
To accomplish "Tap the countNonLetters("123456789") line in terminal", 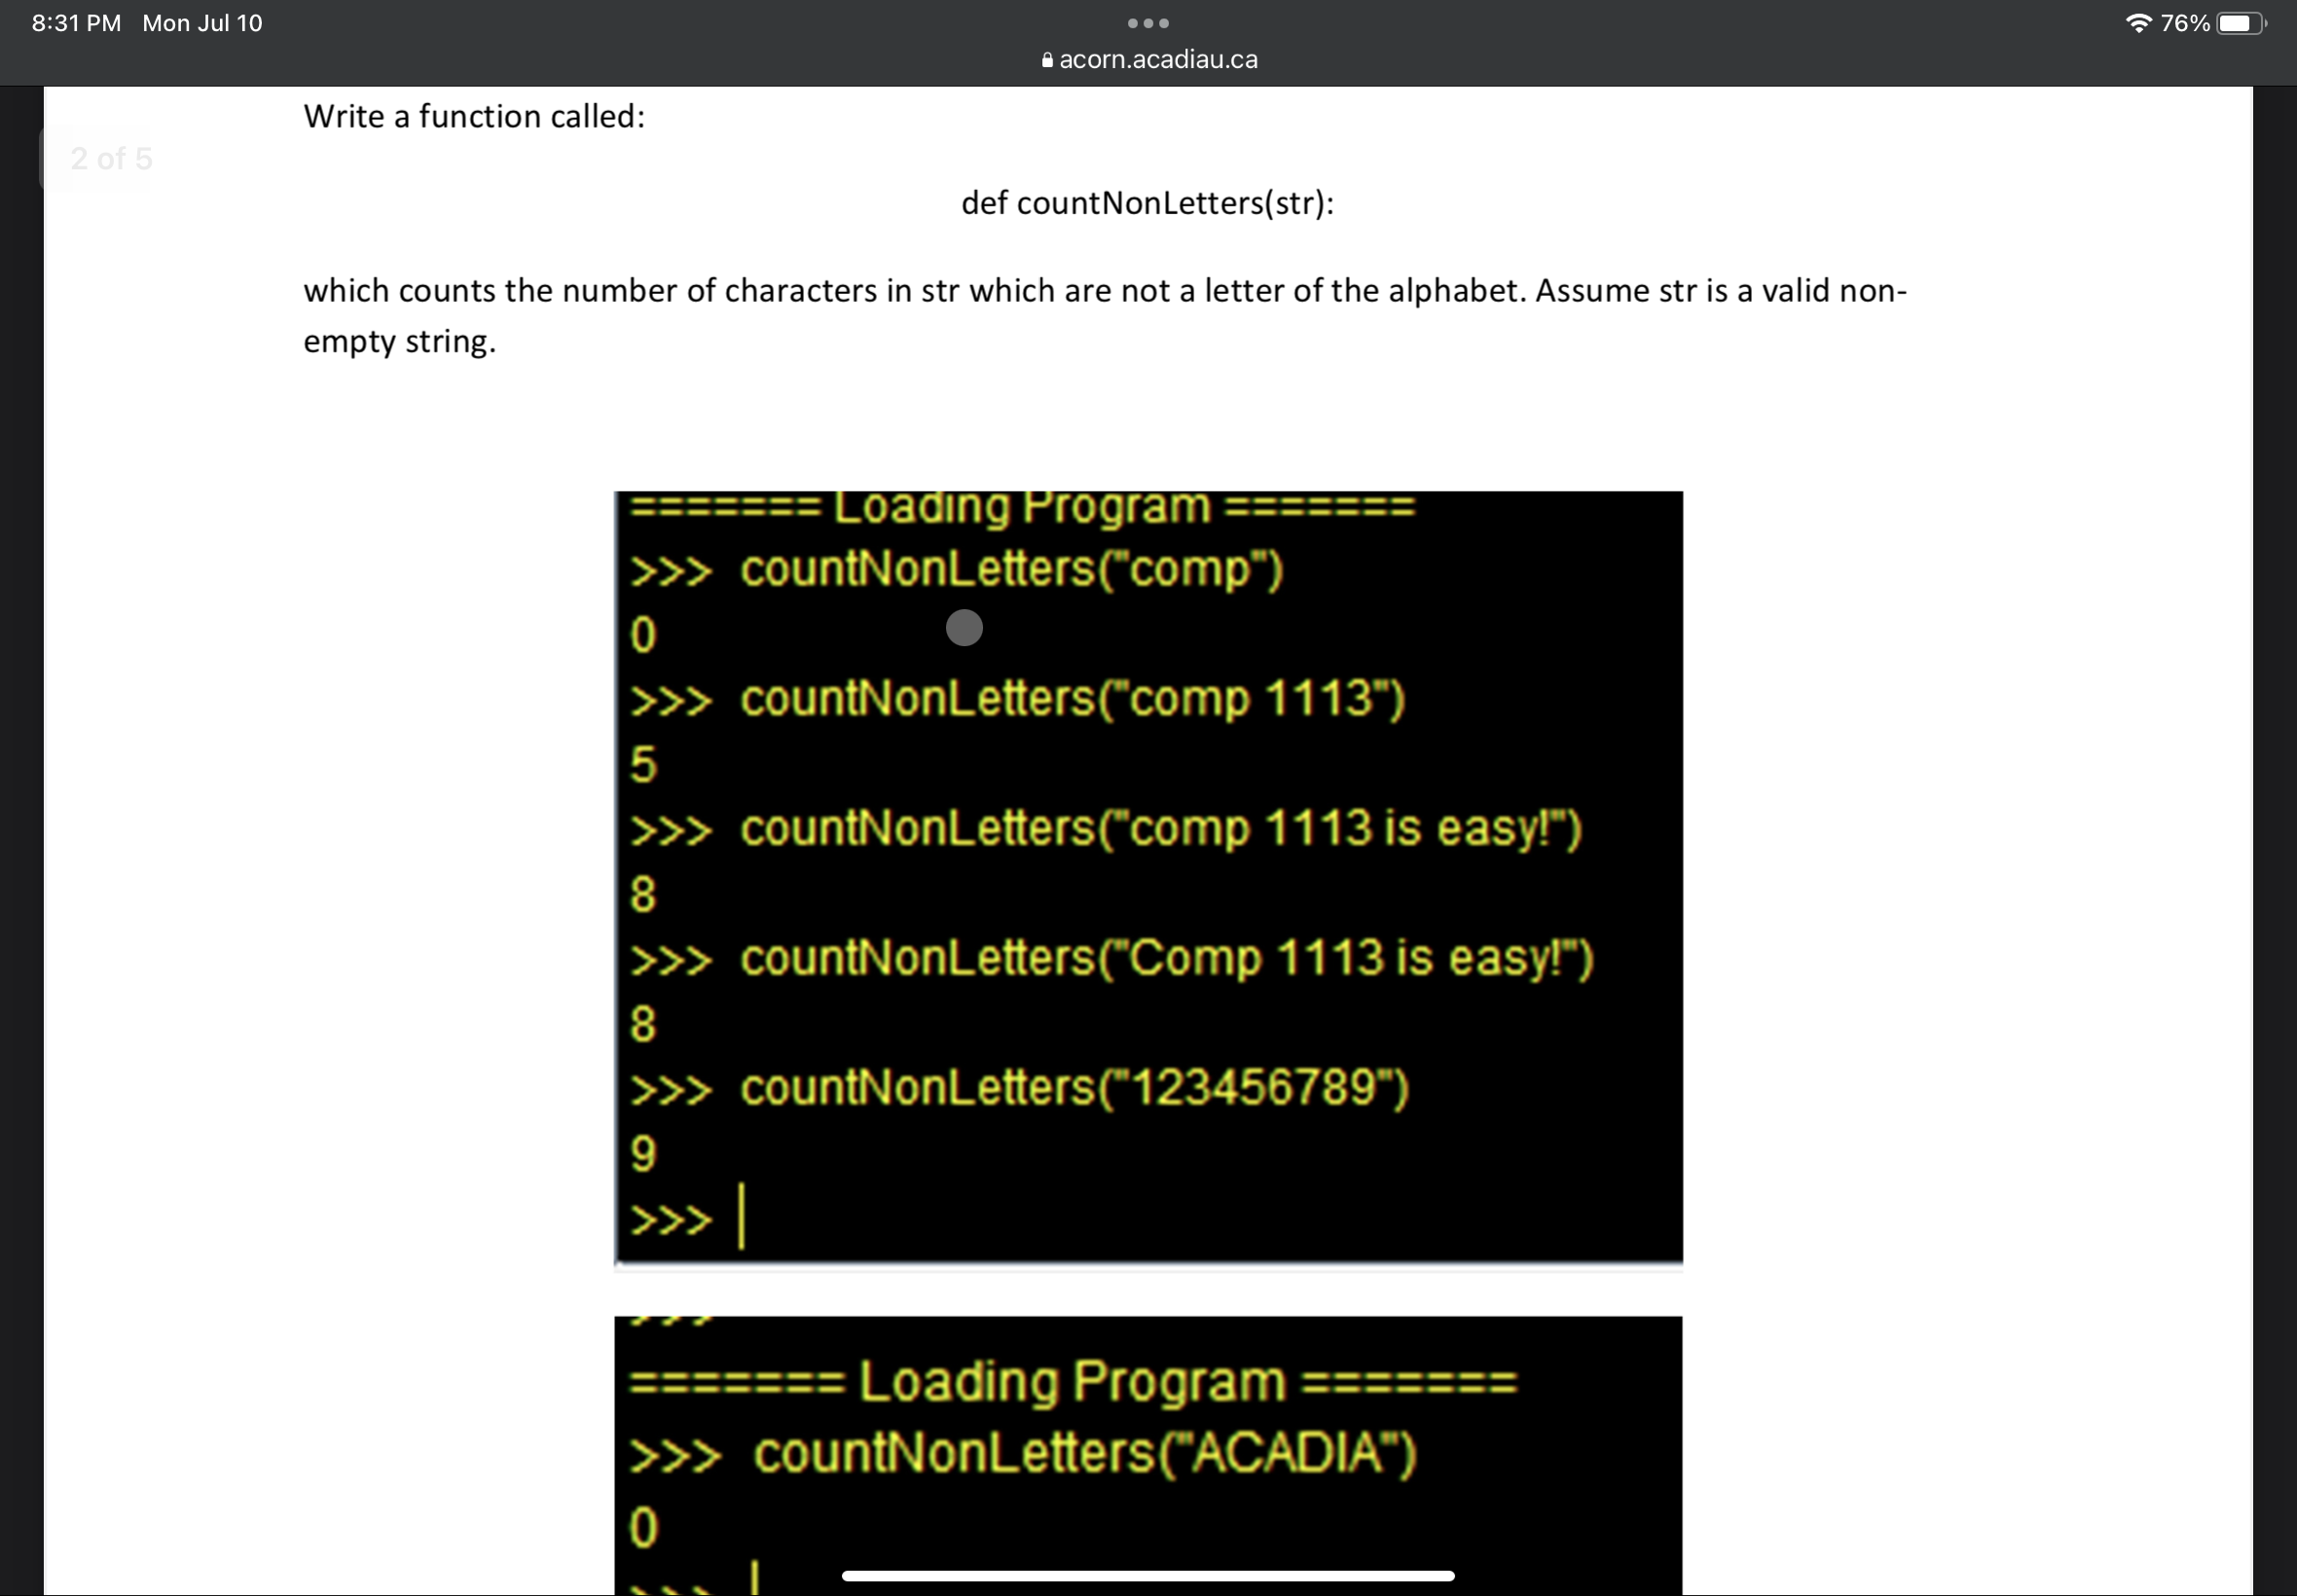I will (x=1021, y=1089).
